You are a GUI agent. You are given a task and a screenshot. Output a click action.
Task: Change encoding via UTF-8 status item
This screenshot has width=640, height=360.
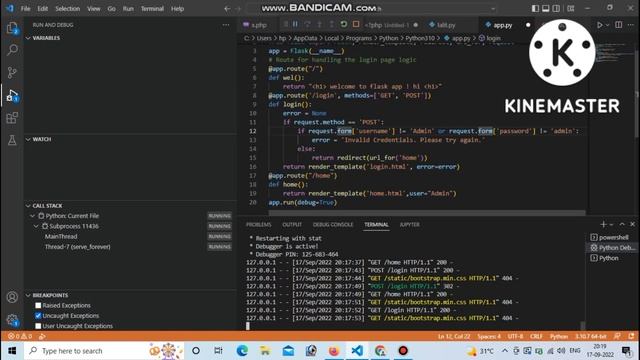click(x=515, y=336)
